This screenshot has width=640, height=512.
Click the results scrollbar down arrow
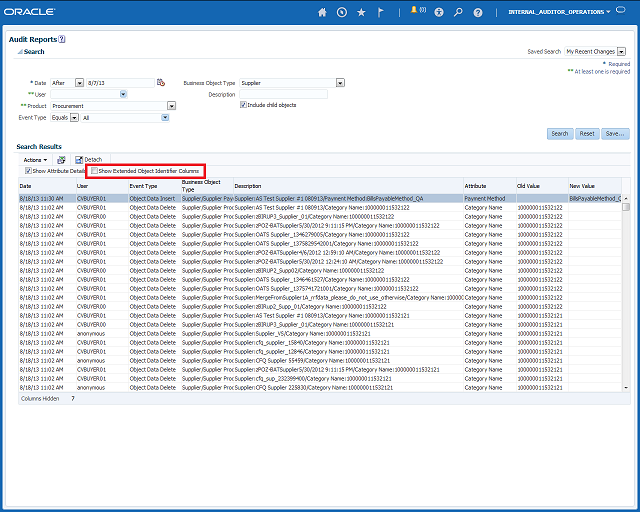pyautogui.click(x=626, y=387)
